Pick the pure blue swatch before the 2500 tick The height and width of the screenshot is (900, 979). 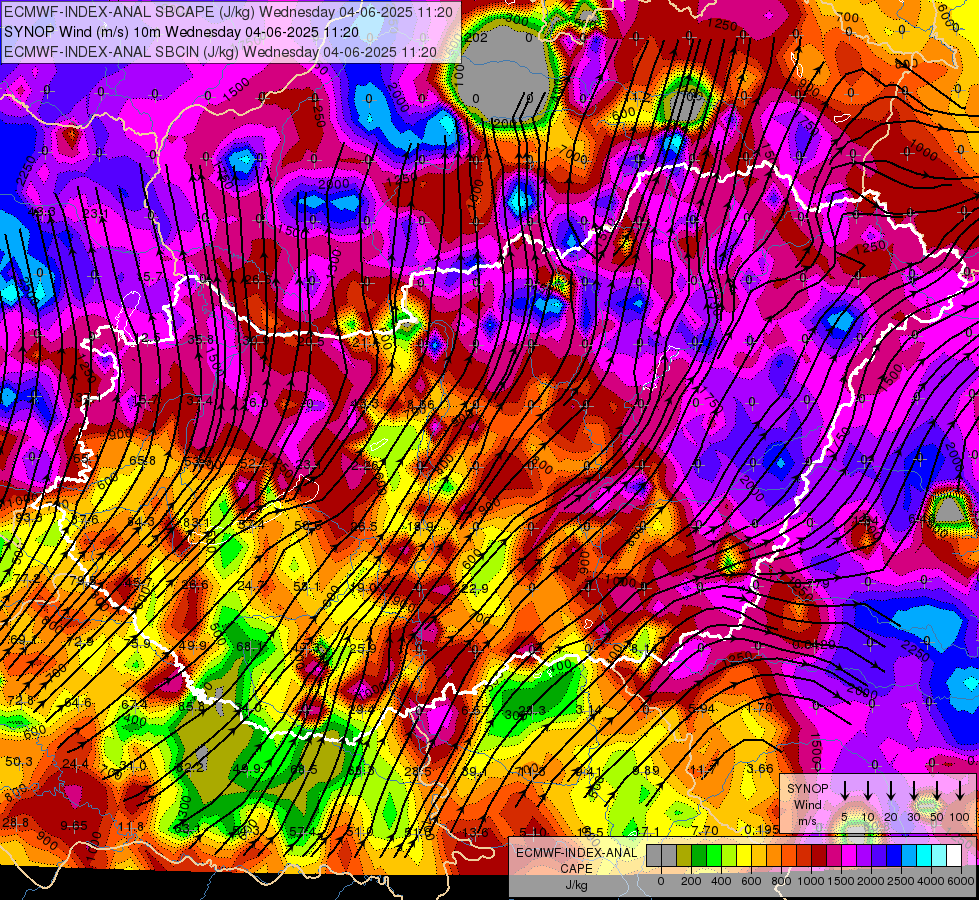pos(894,855)
